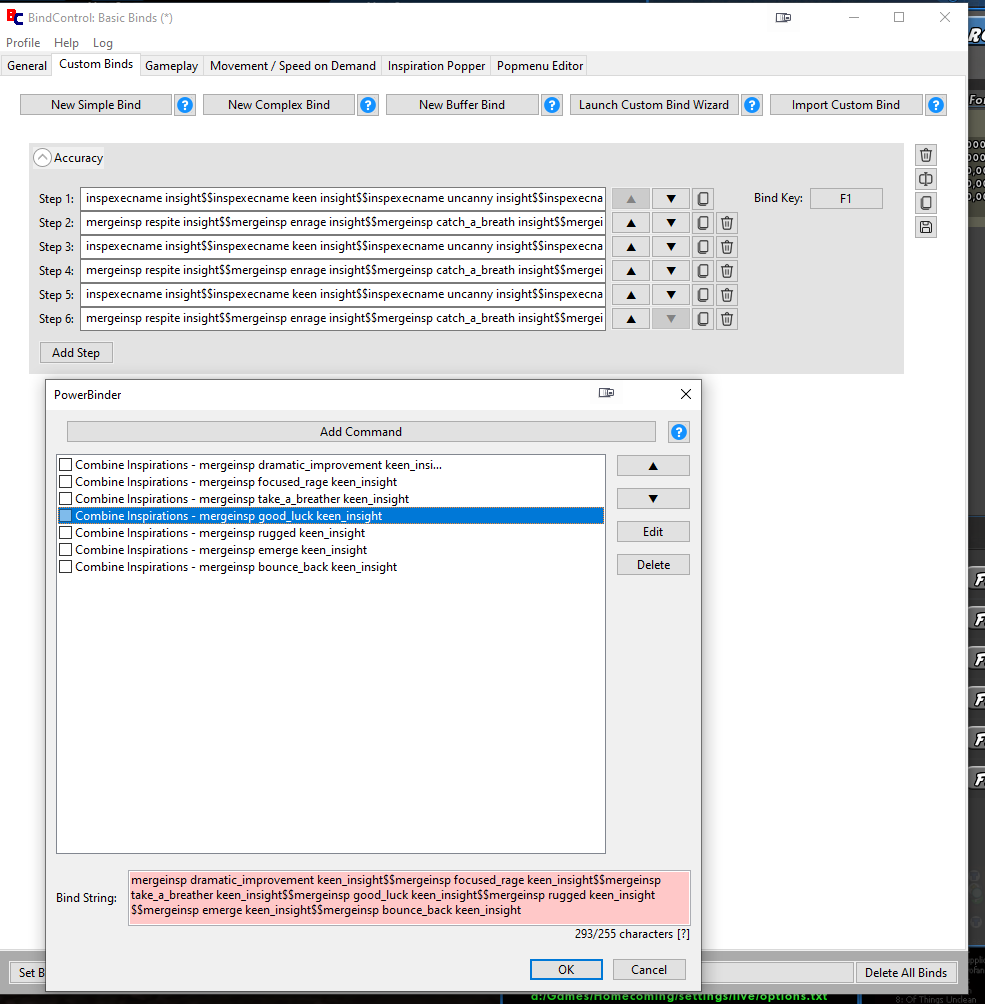Open help for New Simple Bind
The image size is (985, 1004).
point(185,105)
